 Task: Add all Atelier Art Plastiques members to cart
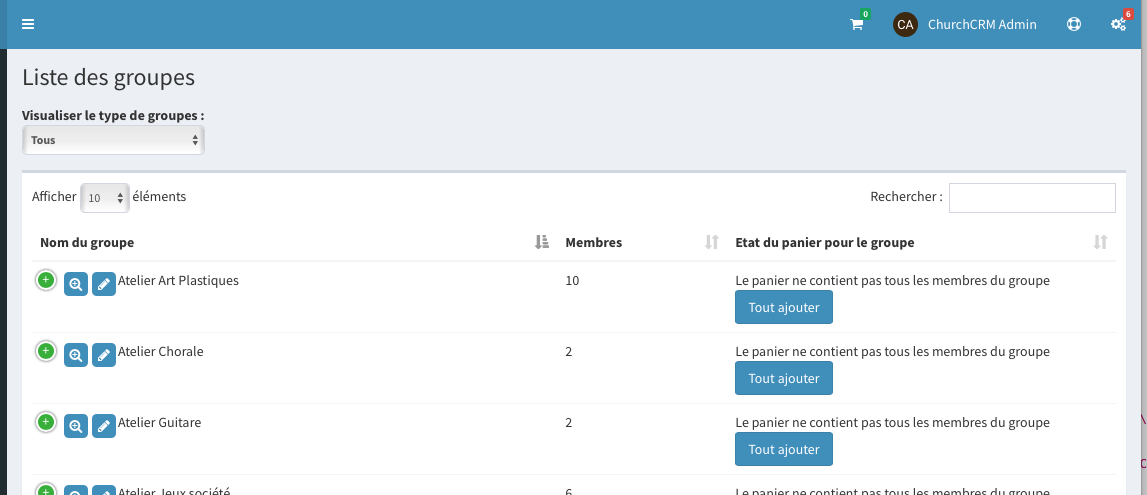tap(783, 307)
